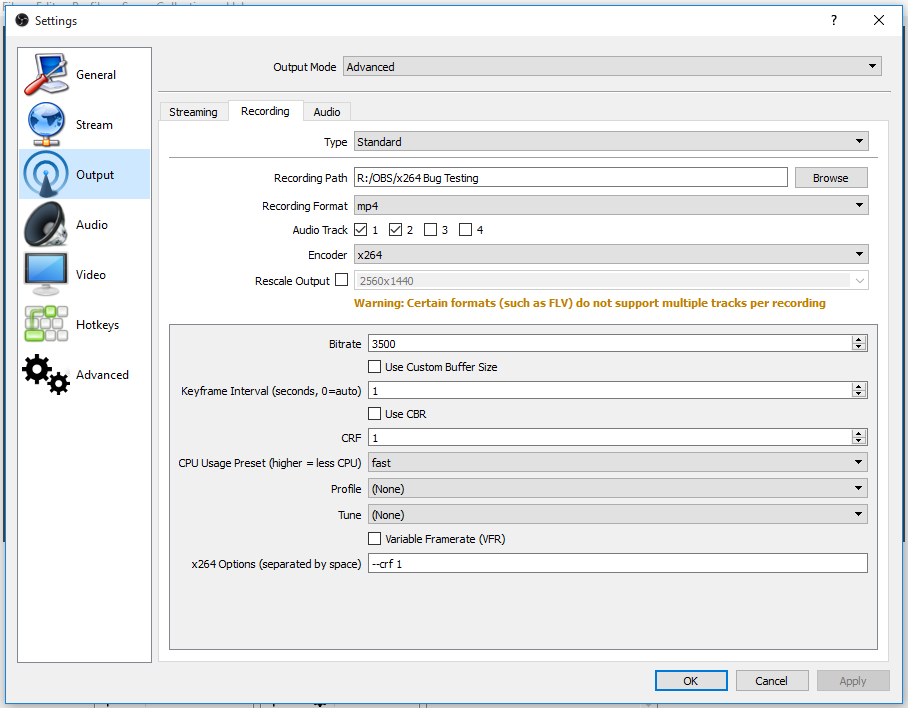Switch to the Streaming tab

coord(193,112)
